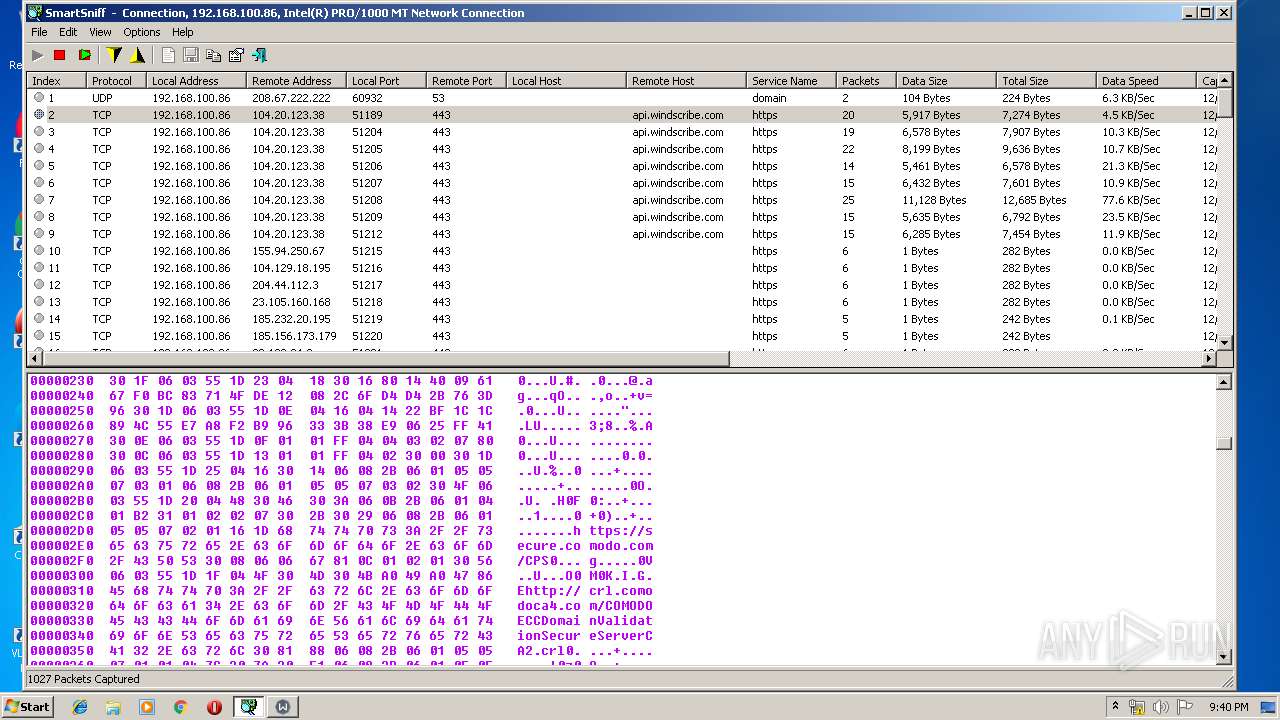Open the Help menu
The image size is (1280, 720).
182,32
